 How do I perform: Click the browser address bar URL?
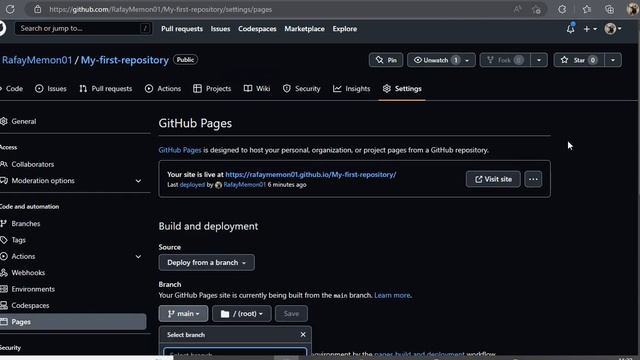tap(160, 9)
